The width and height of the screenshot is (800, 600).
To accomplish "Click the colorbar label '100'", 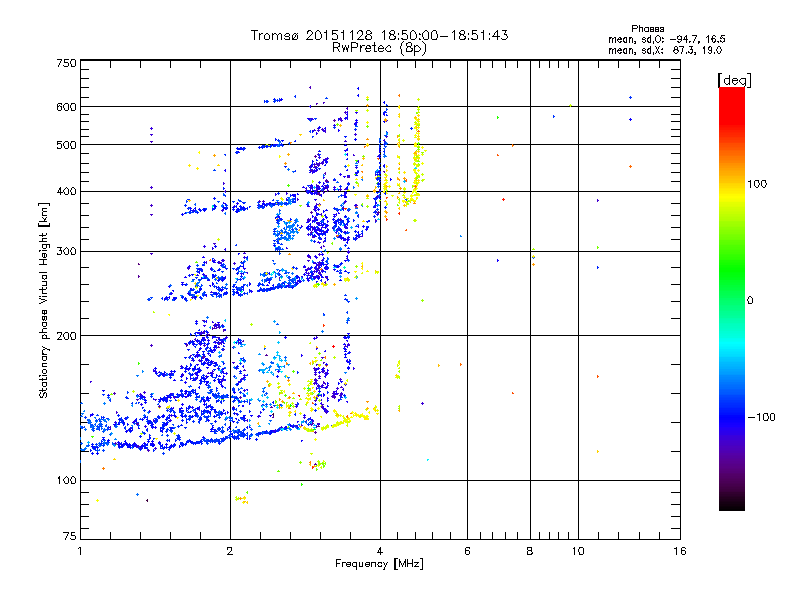I will tap(757, 184).
